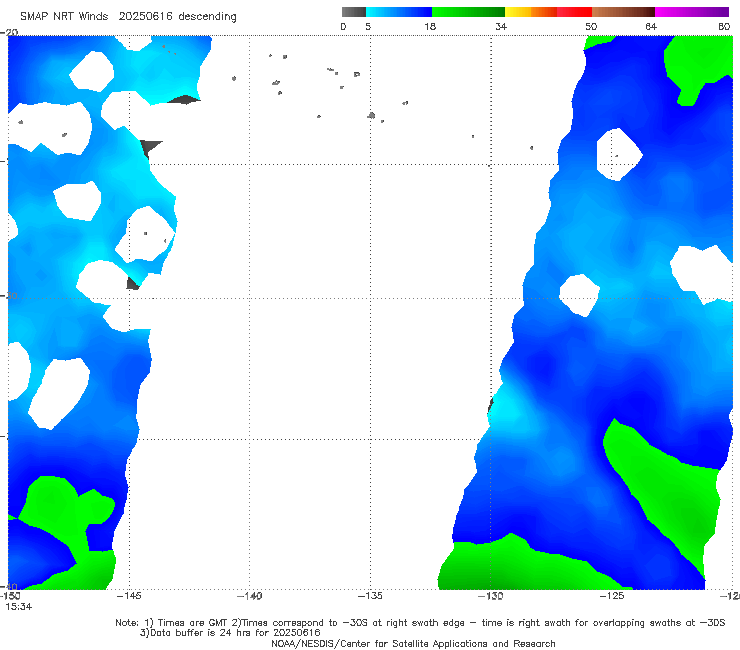Click the green segment of the wind color bar

coord(468,12)
